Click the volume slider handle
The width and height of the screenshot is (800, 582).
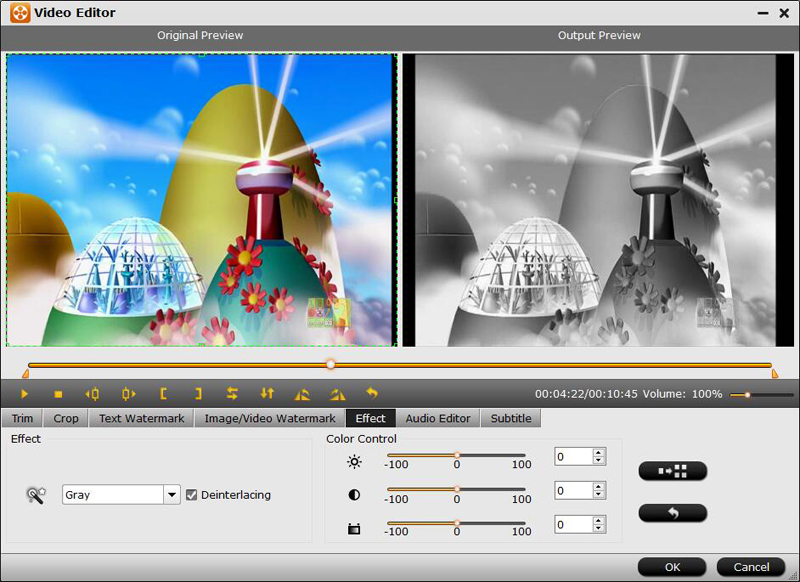(x=747, y=395)
